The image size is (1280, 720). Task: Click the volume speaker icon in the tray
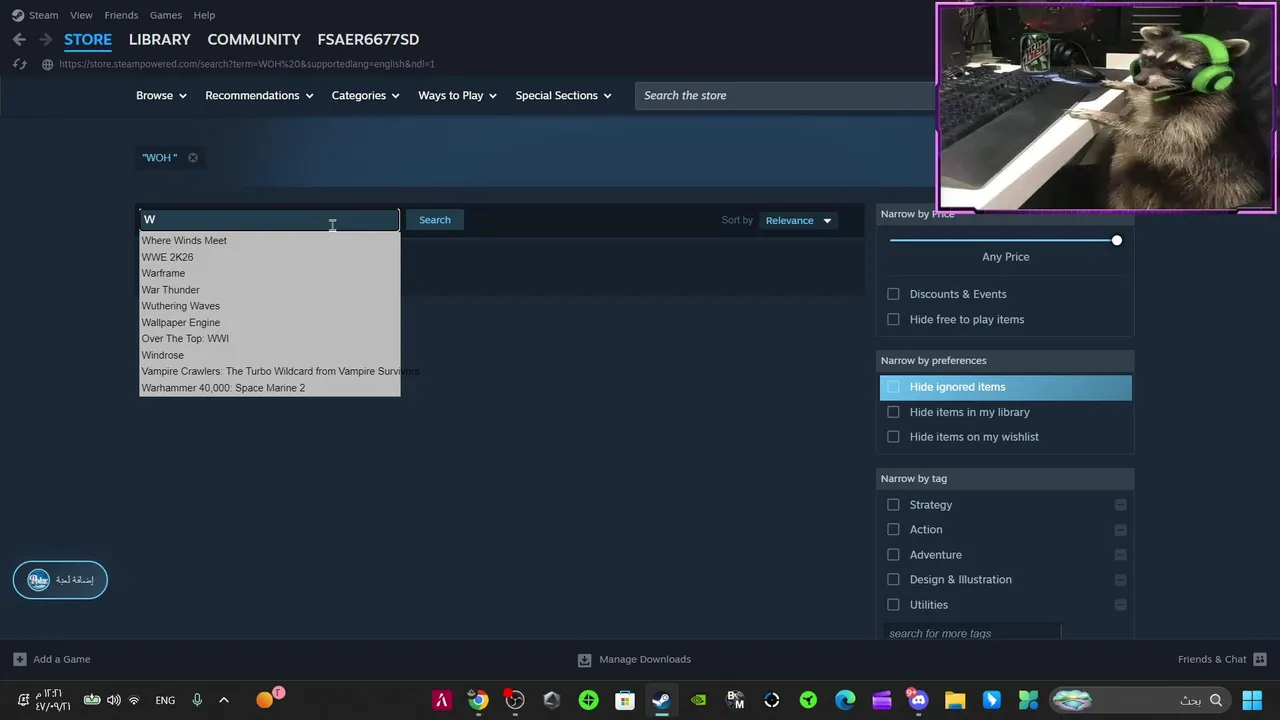pyautogui.click(x=114, y=700)
